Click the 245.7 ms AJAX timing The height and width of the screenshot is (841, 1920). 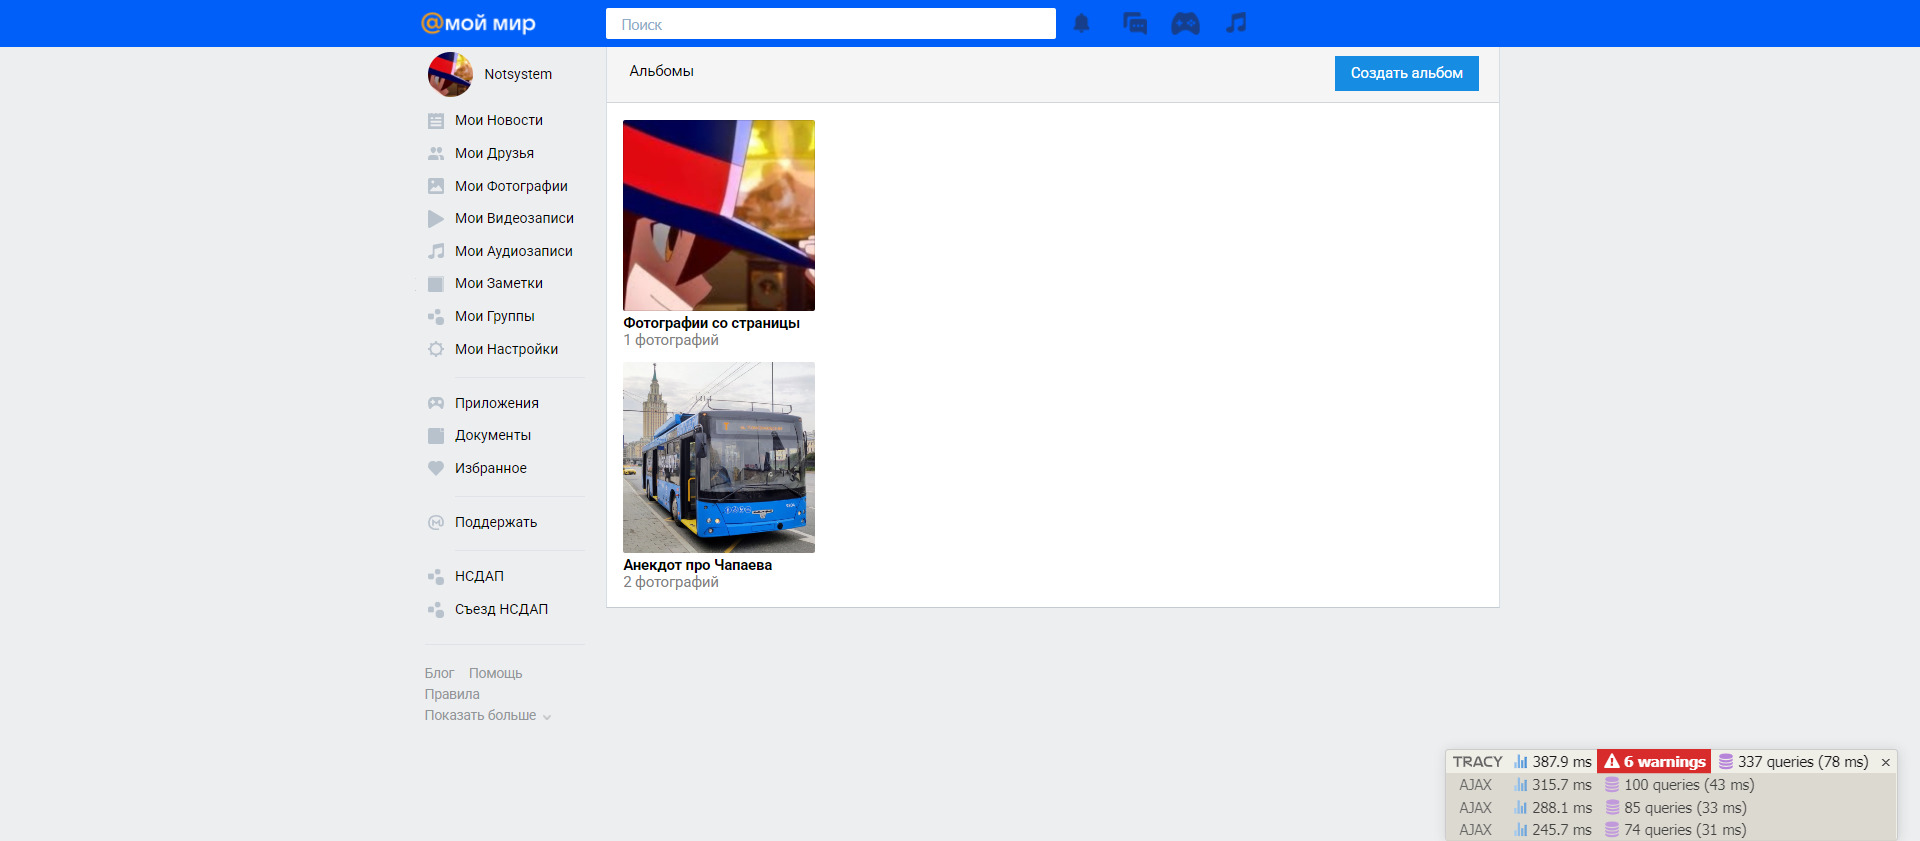point(1553,830)
